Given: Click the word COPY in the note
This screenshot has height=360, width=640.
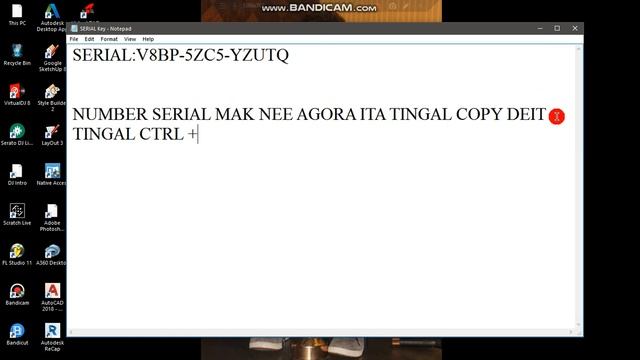Looking at the screenshot, I should [x=479, y=114].
